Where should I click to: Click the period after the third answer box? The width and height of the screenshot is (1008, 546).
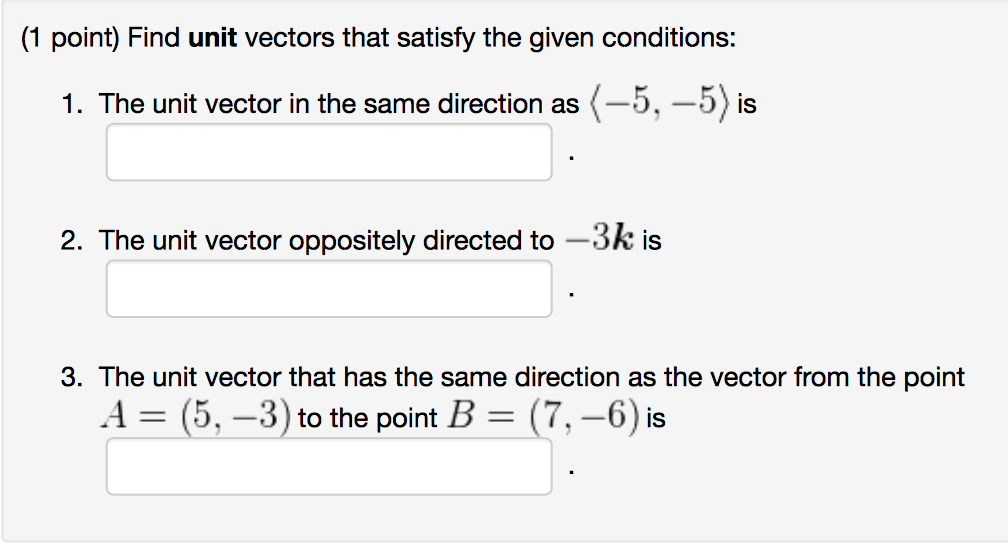point(571,473)
